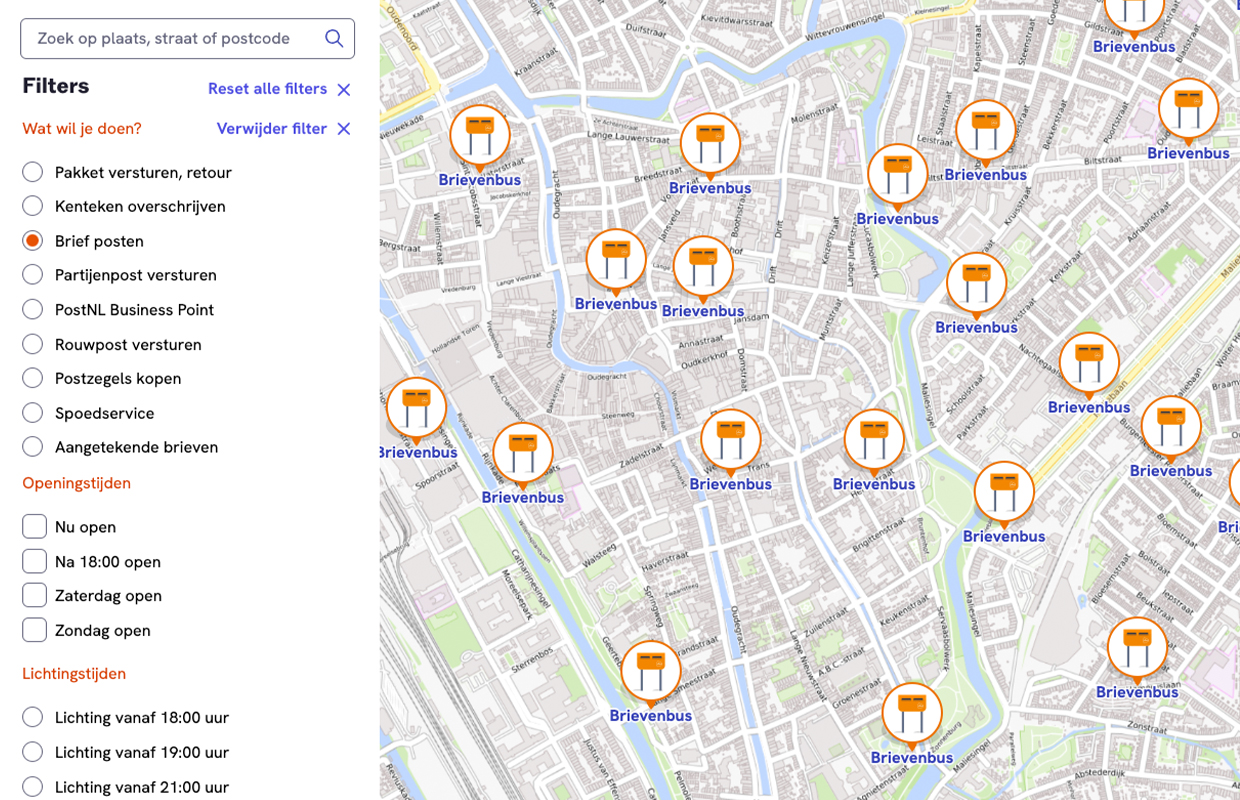
Task: Choose Aangetekende brieven
Action: click(x=33, y=447)
